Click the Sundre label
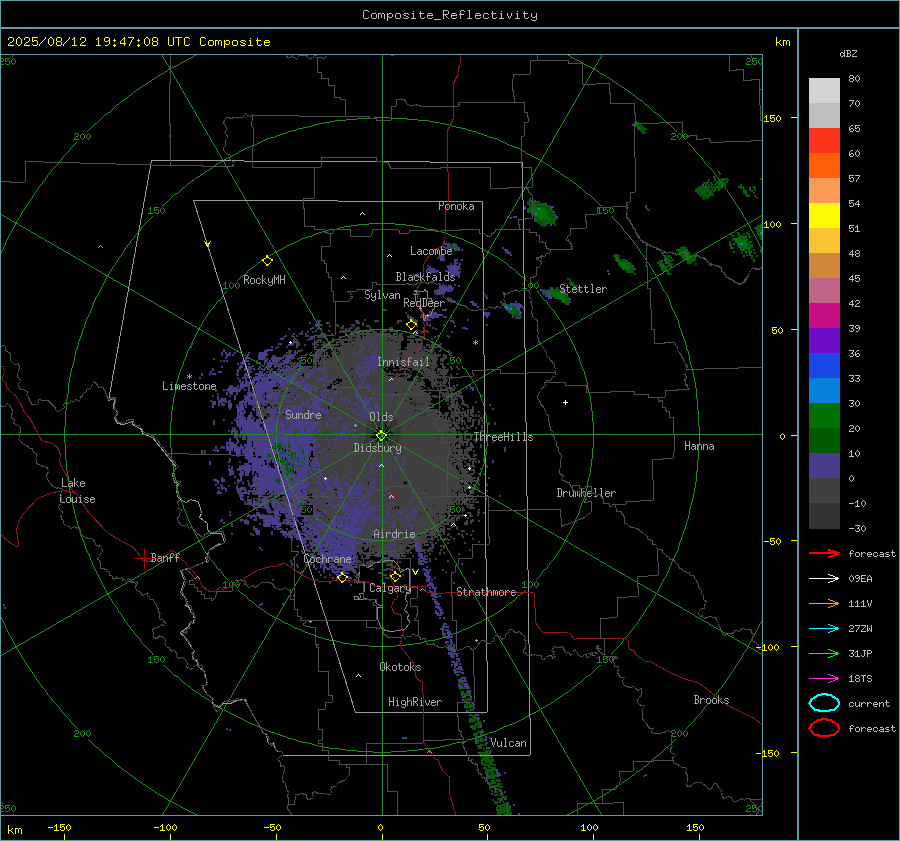Image resolution: width=900 pixels, height=841 pixels. (303, 415)
